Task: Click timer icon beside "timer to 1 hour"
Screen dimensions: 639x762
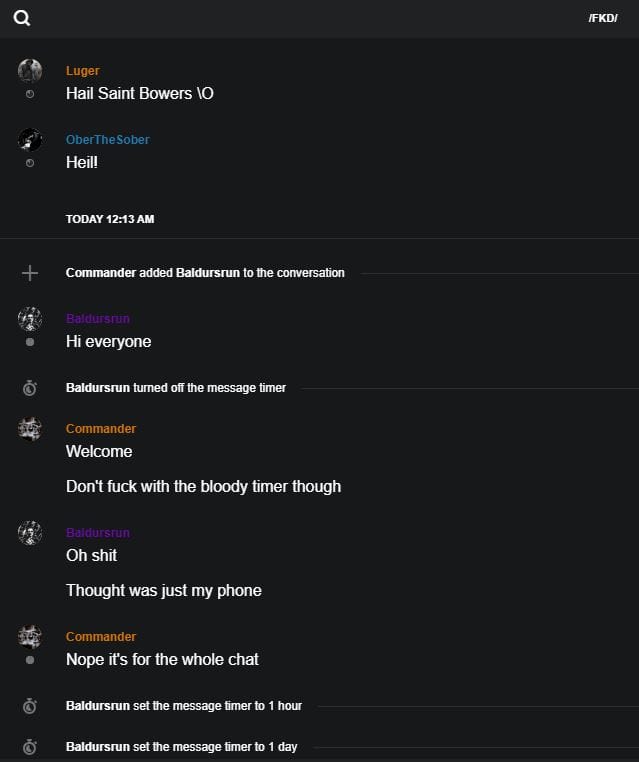Action: click(30, 706)
